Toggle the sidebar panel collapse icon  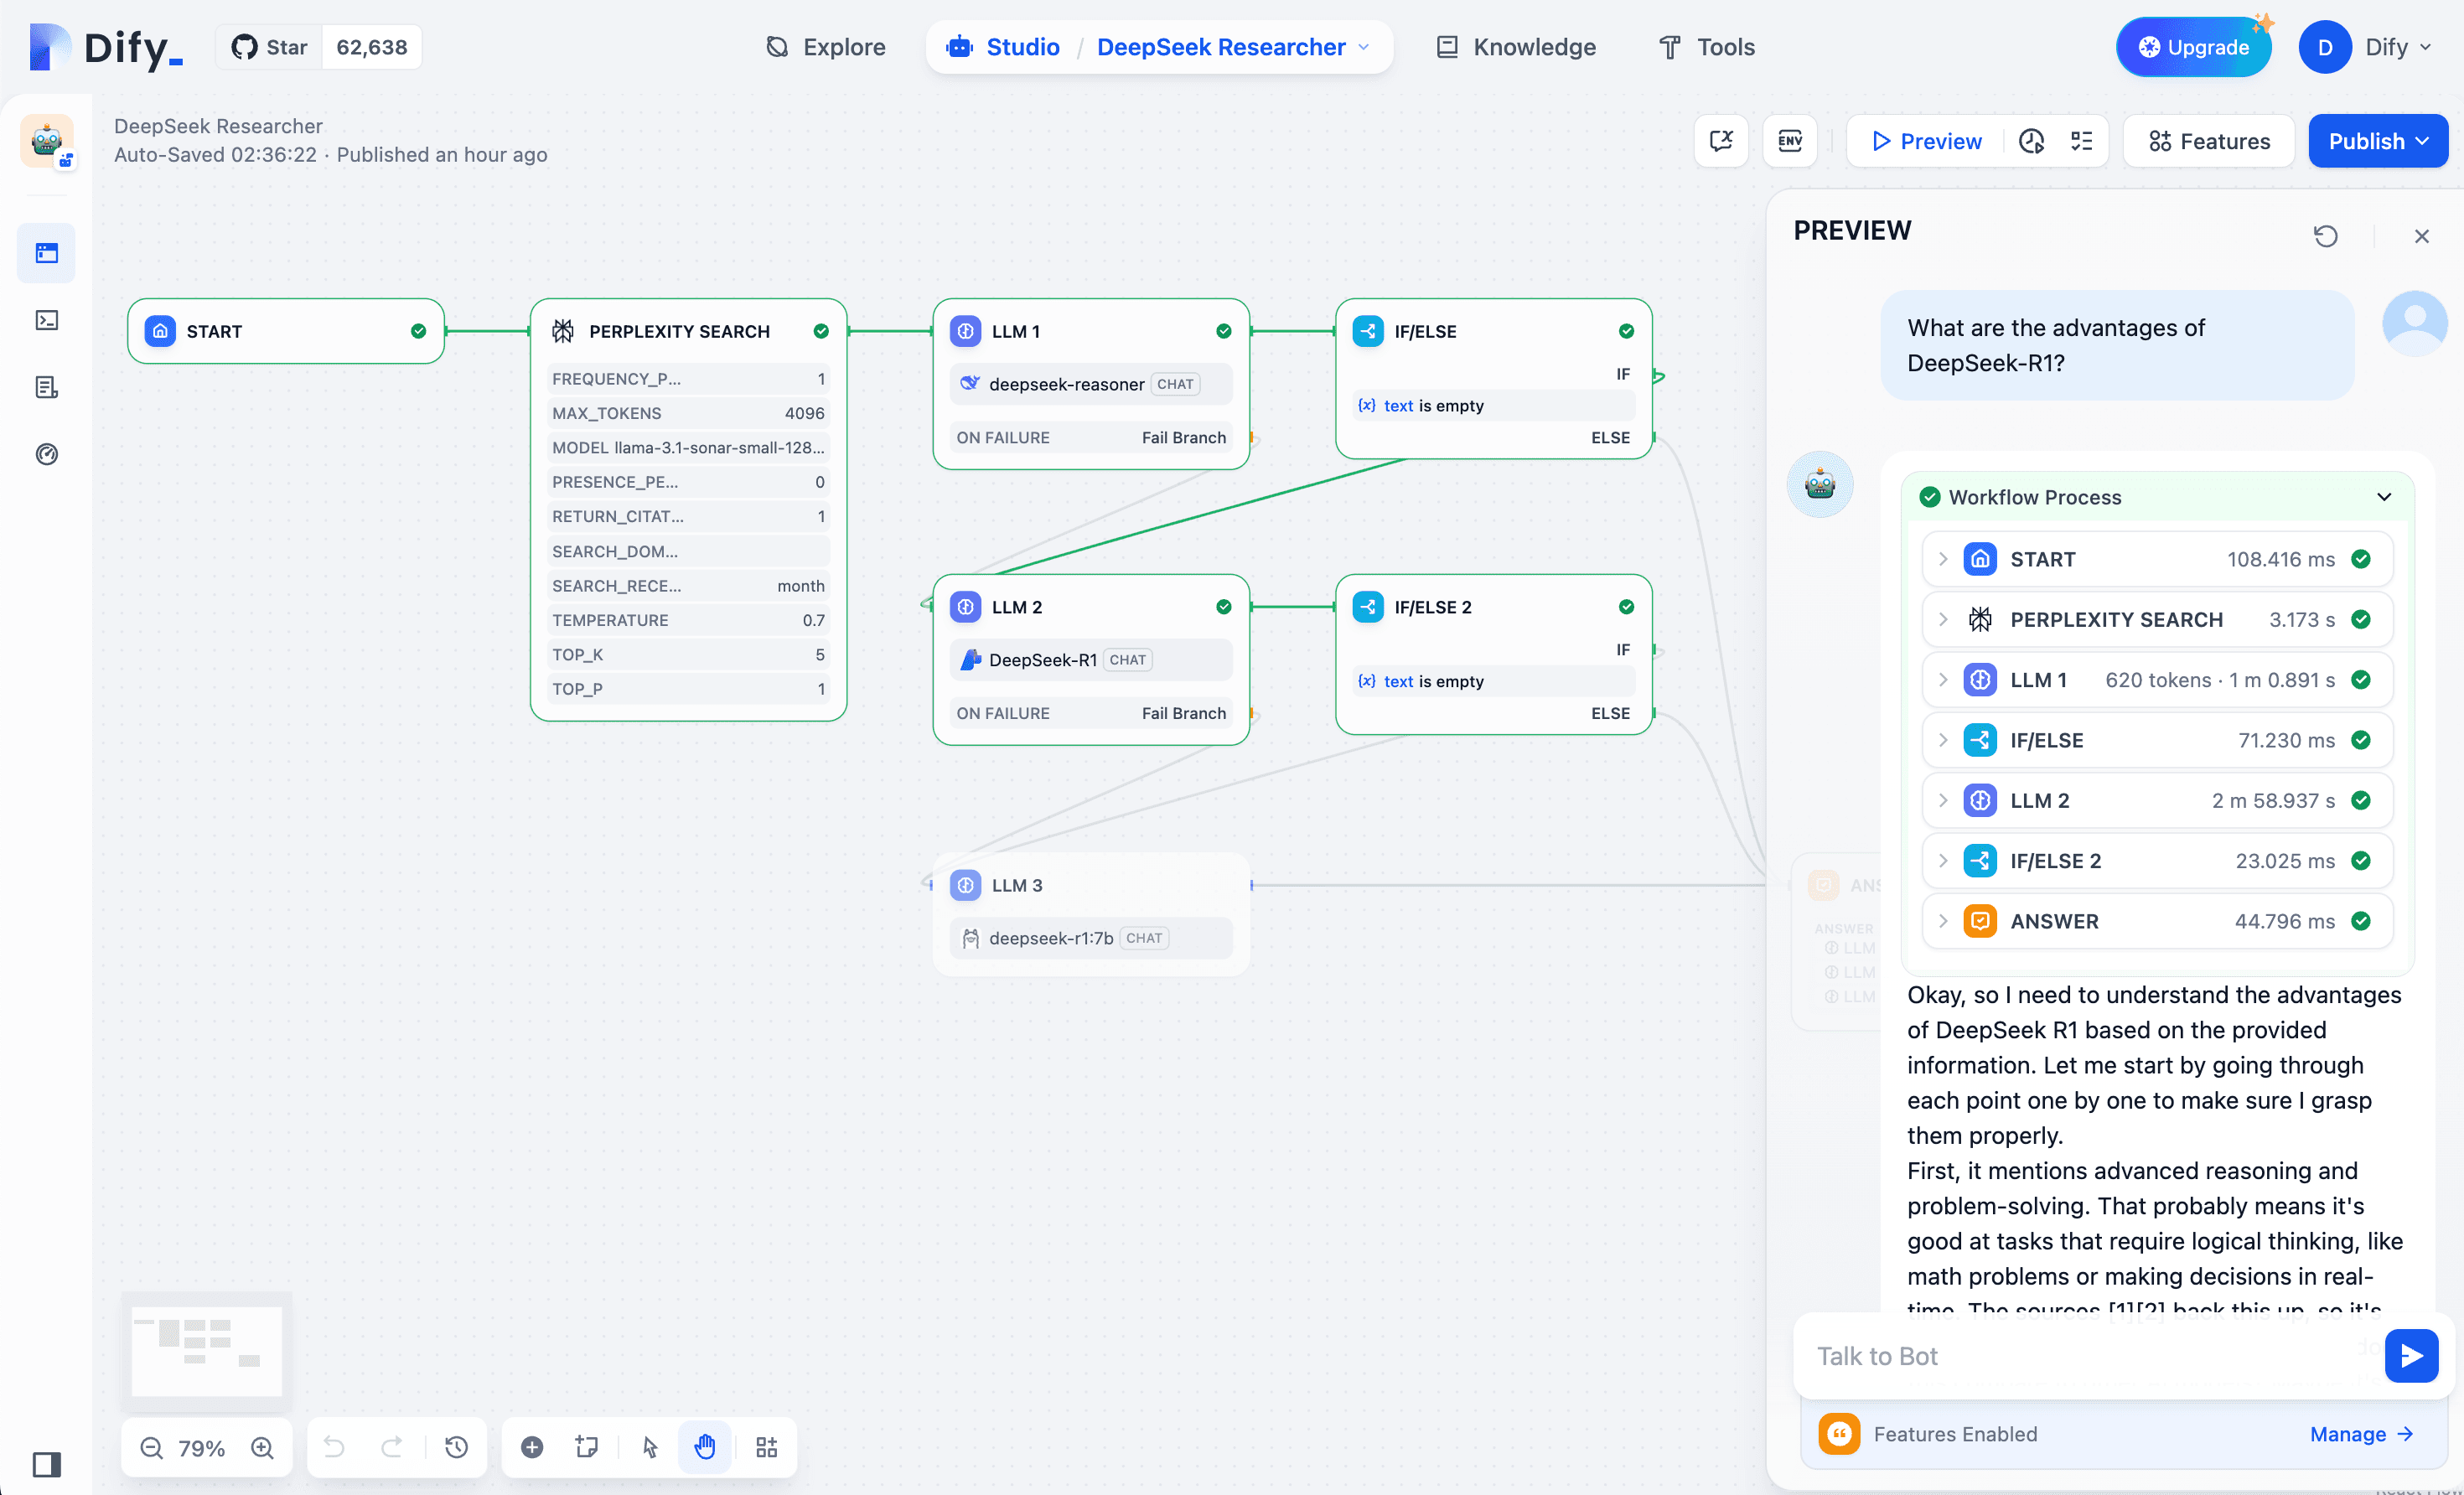coord(47,1464)
